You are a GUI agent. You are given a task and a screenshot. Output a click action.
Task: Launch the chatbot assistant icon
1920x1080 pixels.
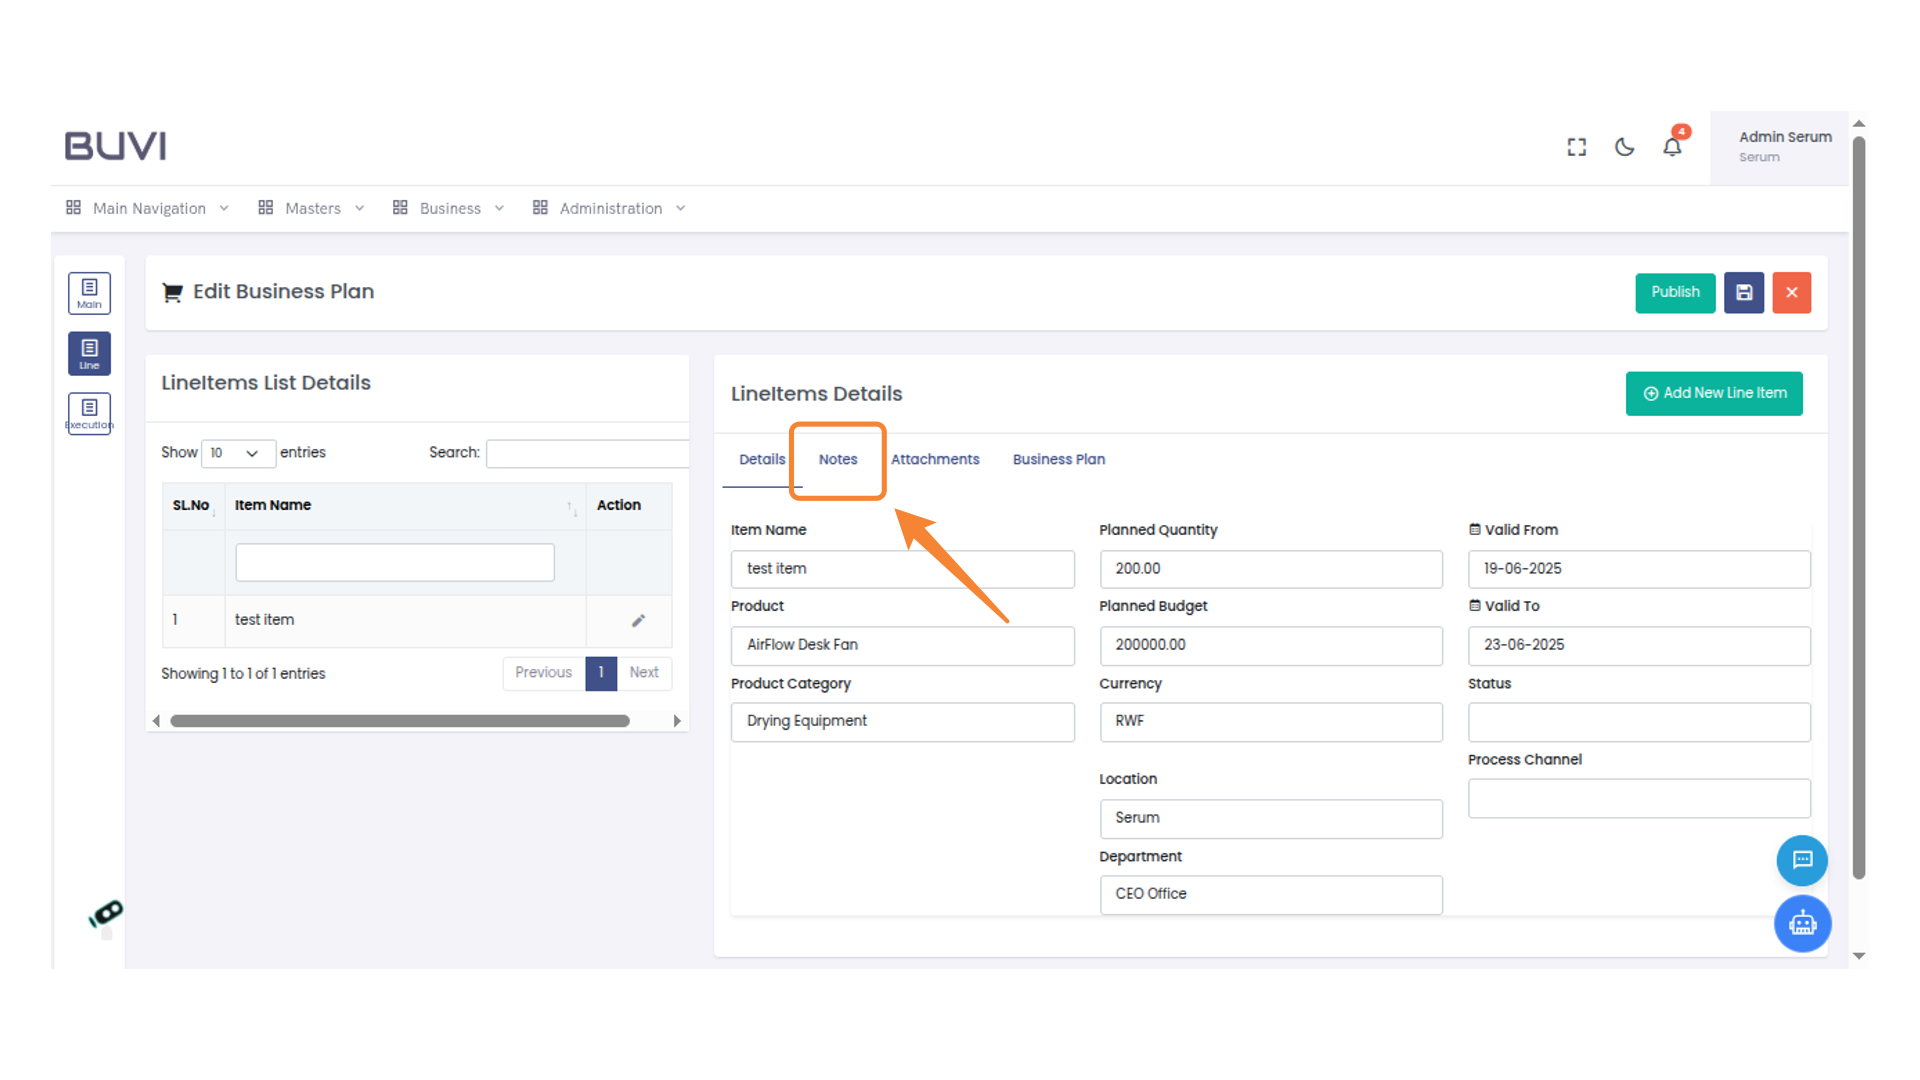click(x=1802, y=924)
